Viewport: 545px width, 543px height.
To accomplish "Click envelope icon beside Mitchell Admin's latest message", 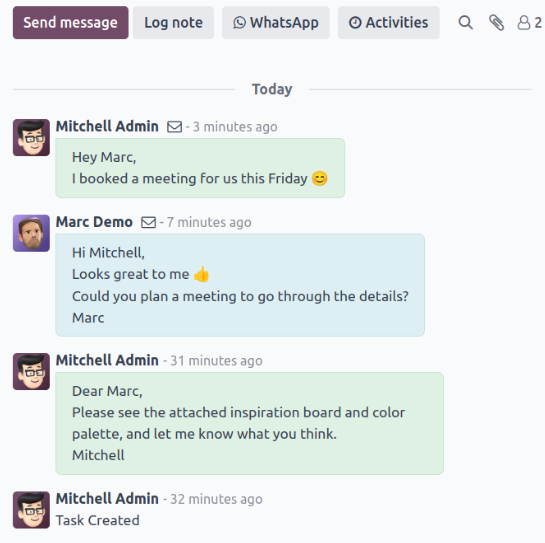I will (x=174, y=127).
